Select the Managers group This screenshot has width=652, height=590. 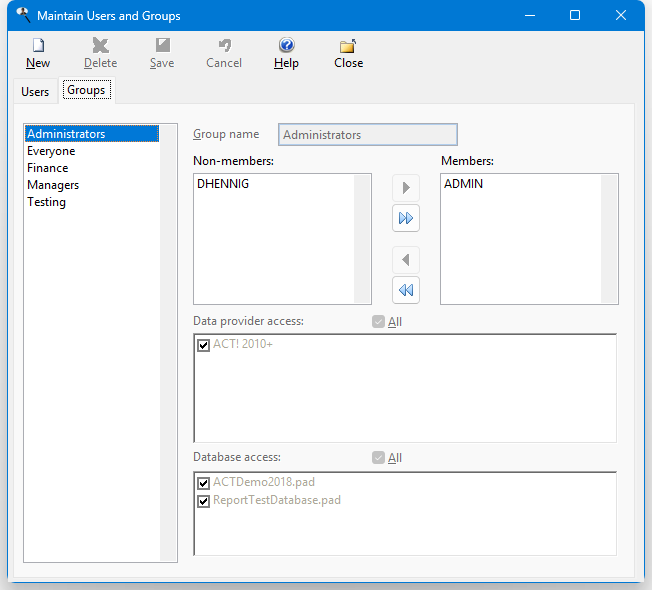click(53, 185)
